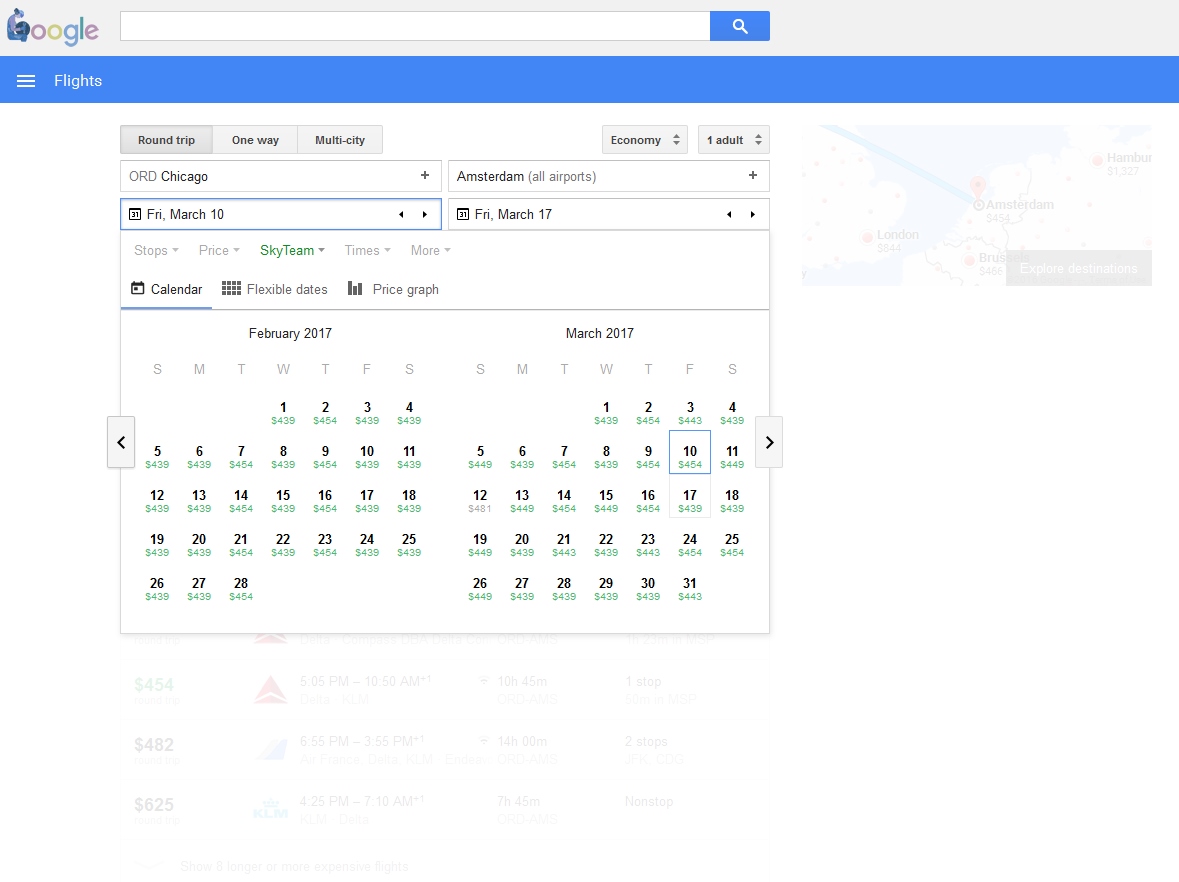Click the blue search magnifier button
Screen dimensions: 1179x882
(739, 27)
